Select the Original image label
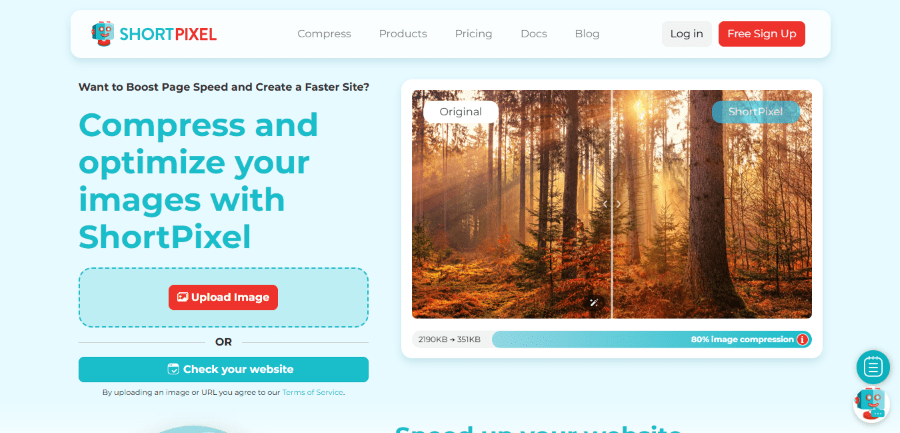Viewport: 900px width, 433px height. 460,112
